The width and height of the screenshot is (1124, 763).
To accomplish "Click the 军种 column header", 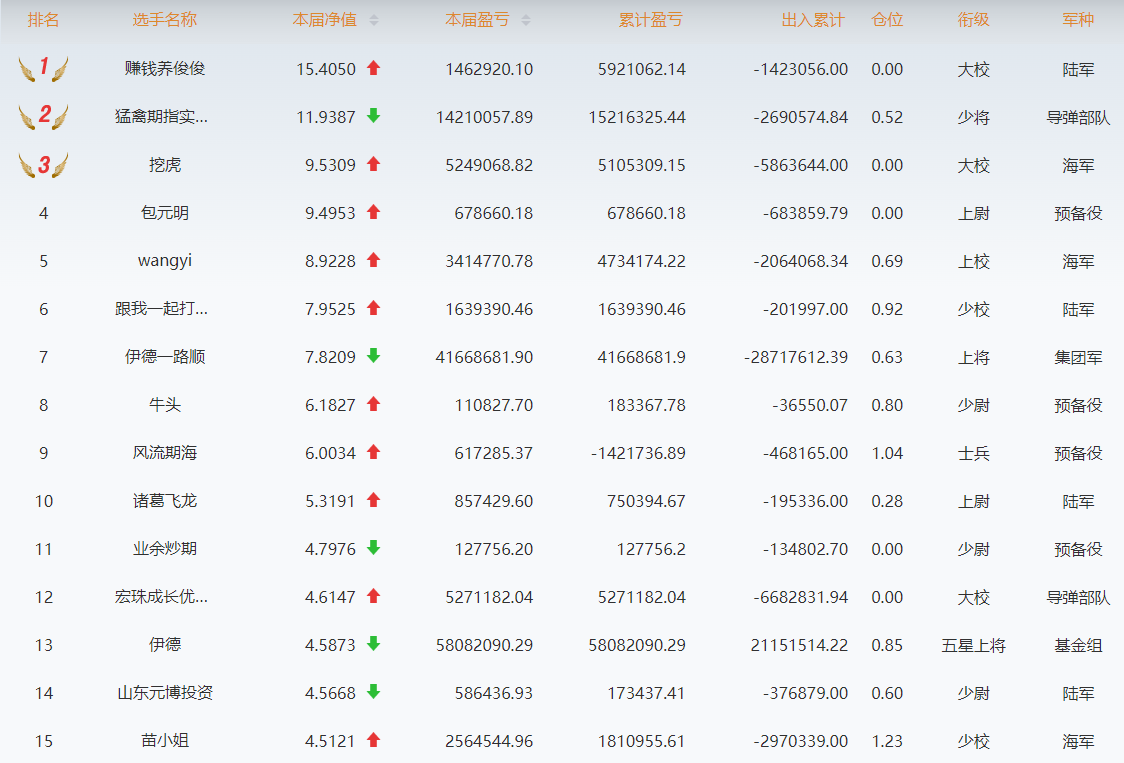I will coord(1078,20).
